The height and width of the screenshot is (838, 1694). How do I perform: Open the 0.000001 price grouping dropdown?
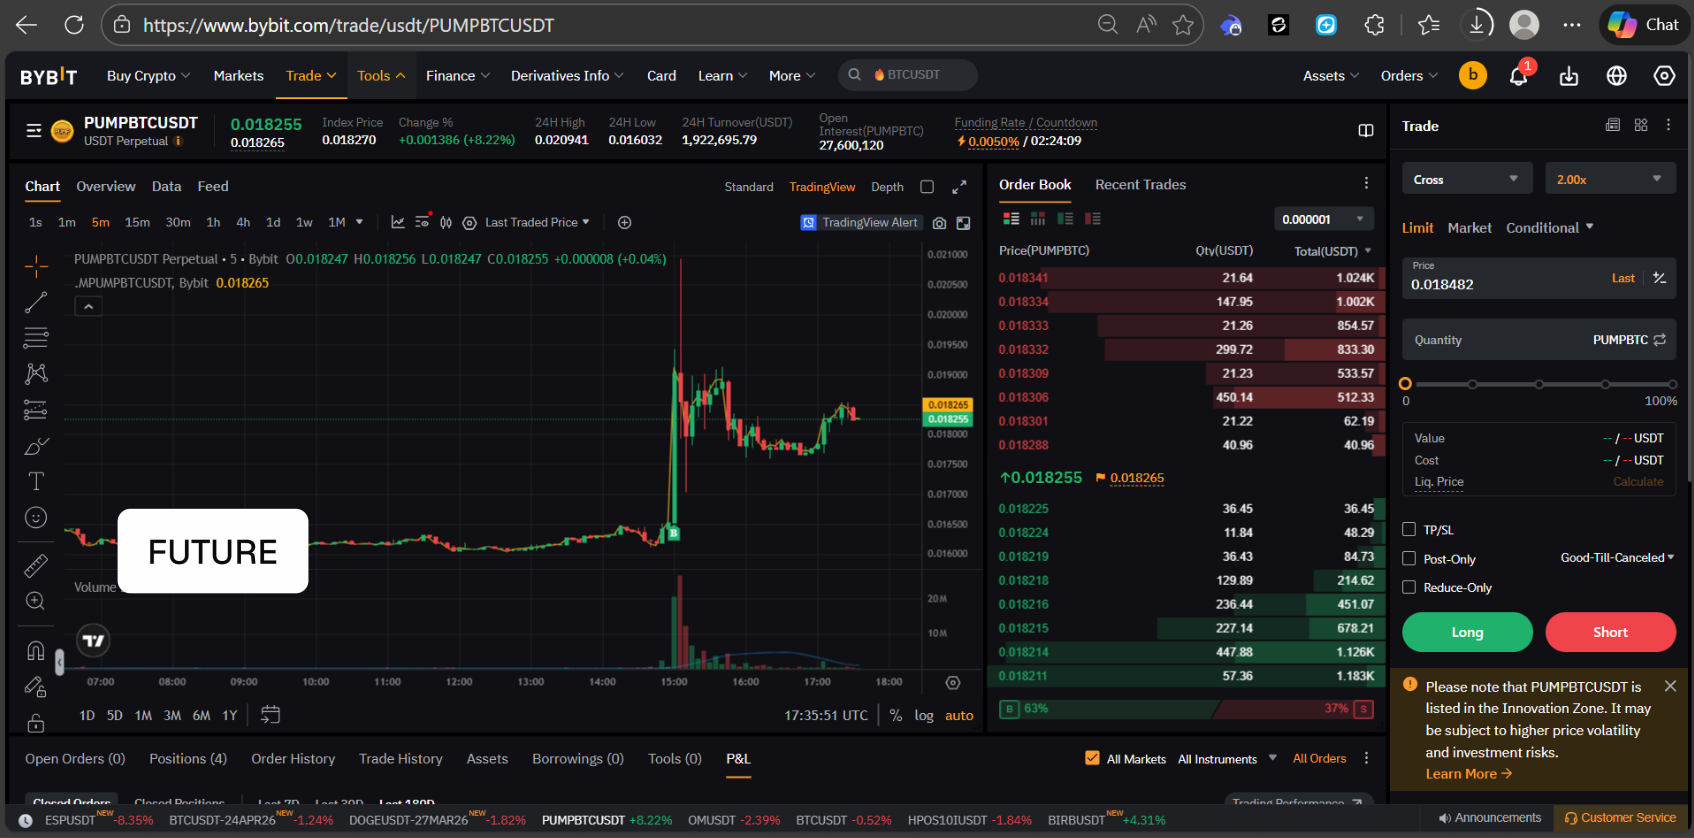[1325, 219]
